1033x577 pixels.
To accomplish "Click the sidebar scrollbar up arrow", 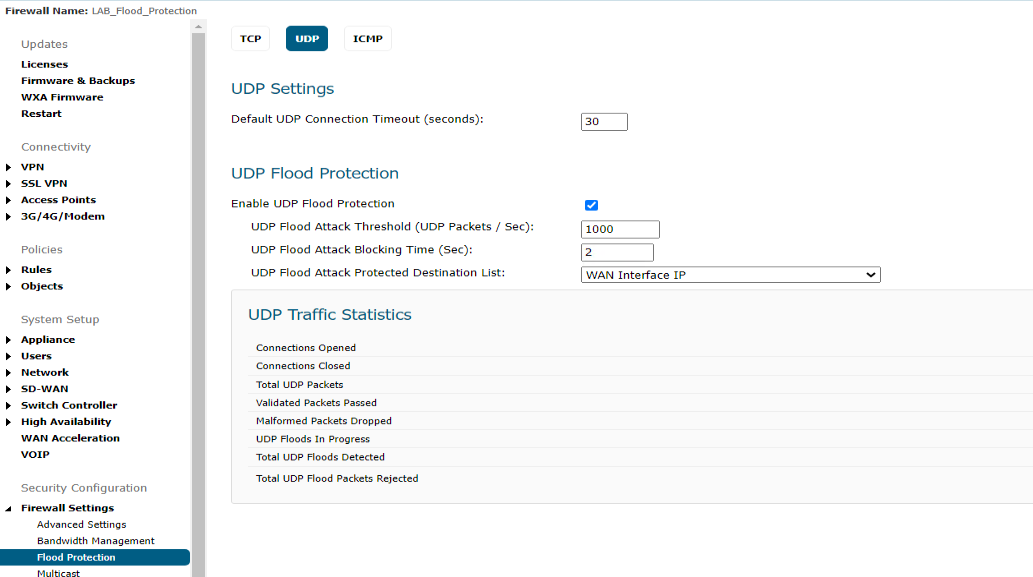I will pyautogui.click(x=198, y=27).
